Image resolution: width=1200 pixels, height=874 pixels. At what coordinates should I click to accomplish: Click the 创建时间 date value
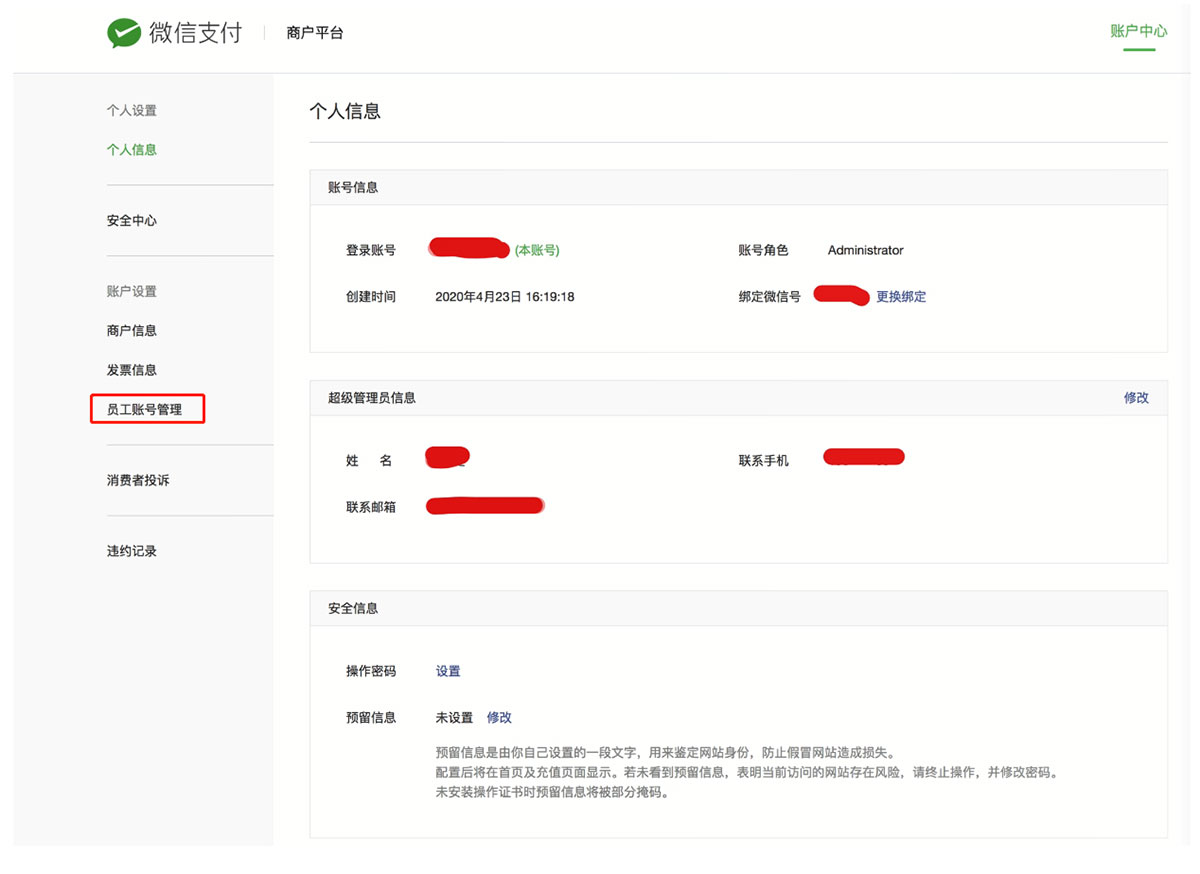click(x=504, y=297)
